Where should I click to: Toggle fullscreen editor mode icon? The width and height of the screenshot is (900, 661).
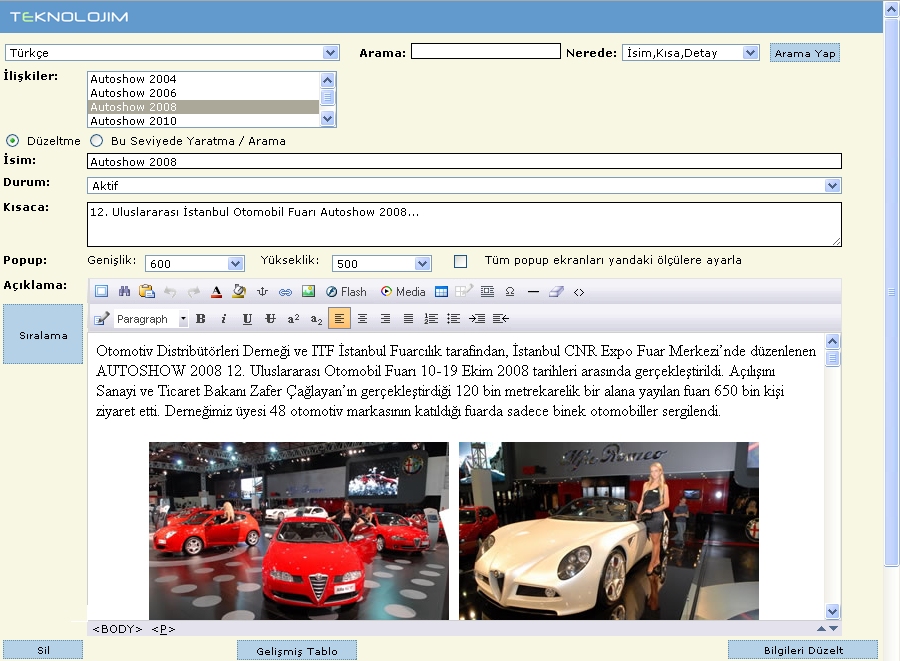[102, 291]
